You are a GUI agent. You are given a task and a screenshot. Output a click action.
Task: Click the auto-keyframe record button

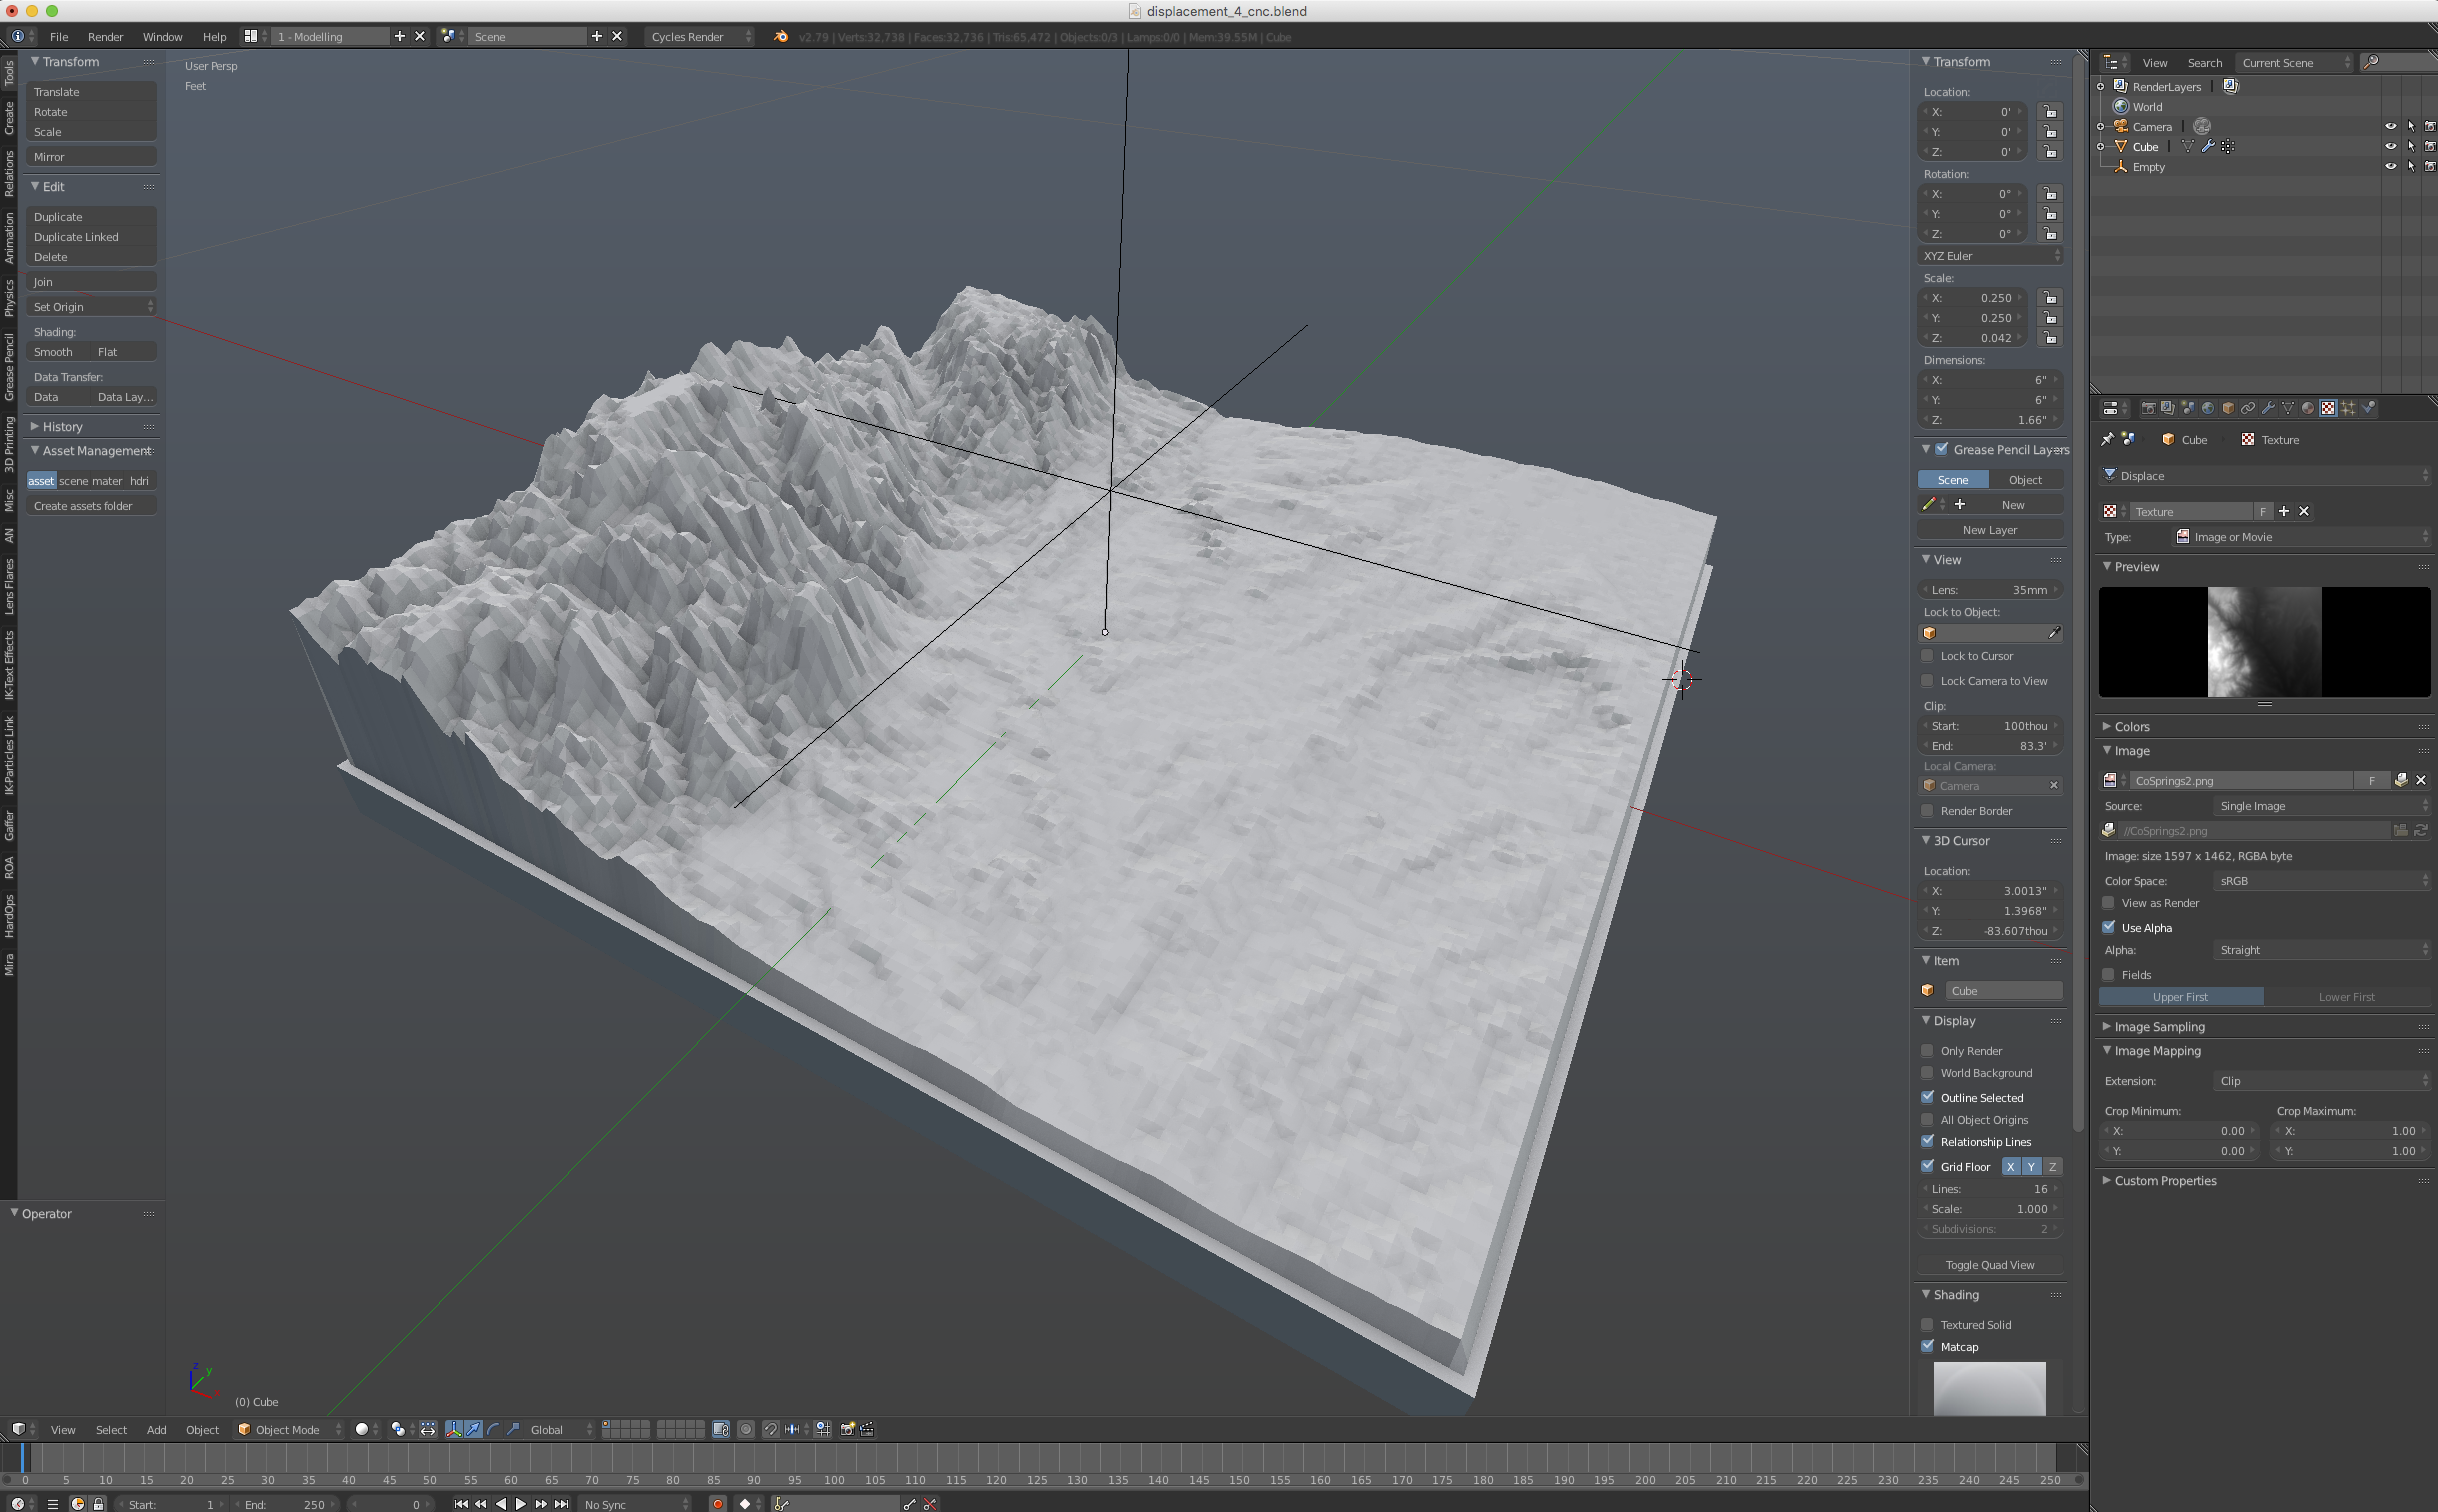pos(717,1503)
